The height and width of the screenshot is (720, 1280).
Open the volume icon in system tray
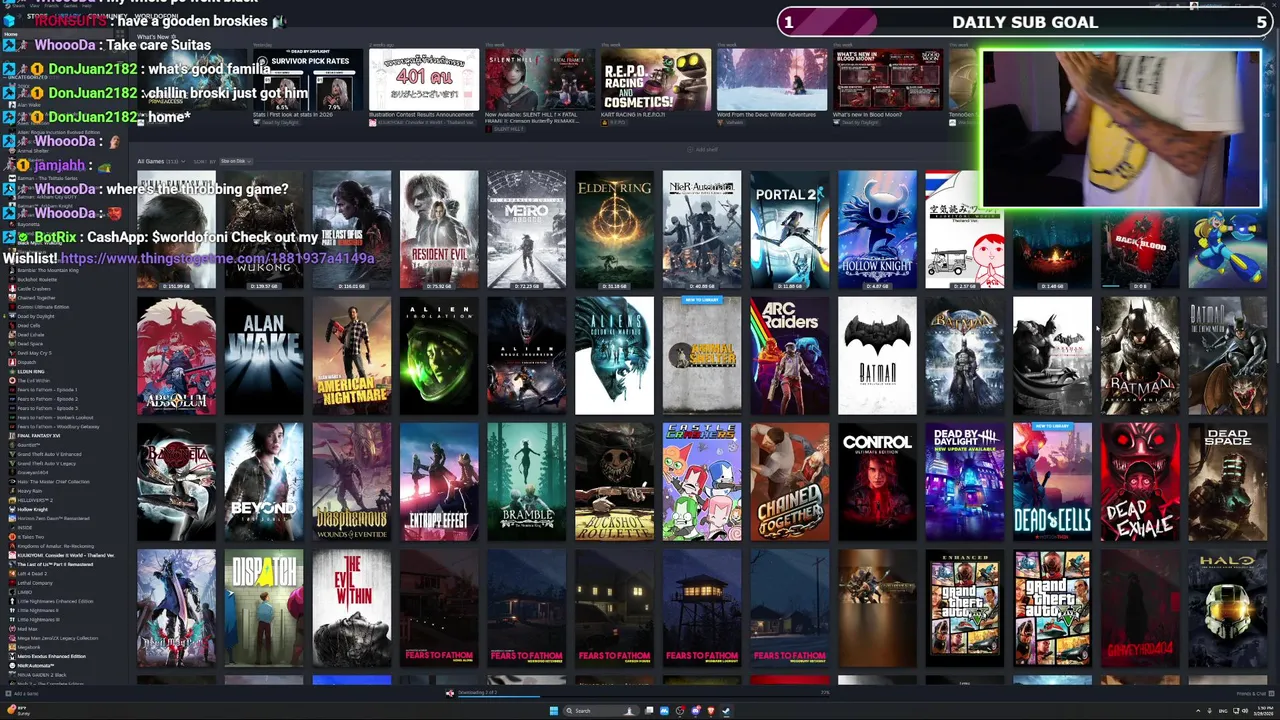pyautogui.click(x=1245, y=711)
